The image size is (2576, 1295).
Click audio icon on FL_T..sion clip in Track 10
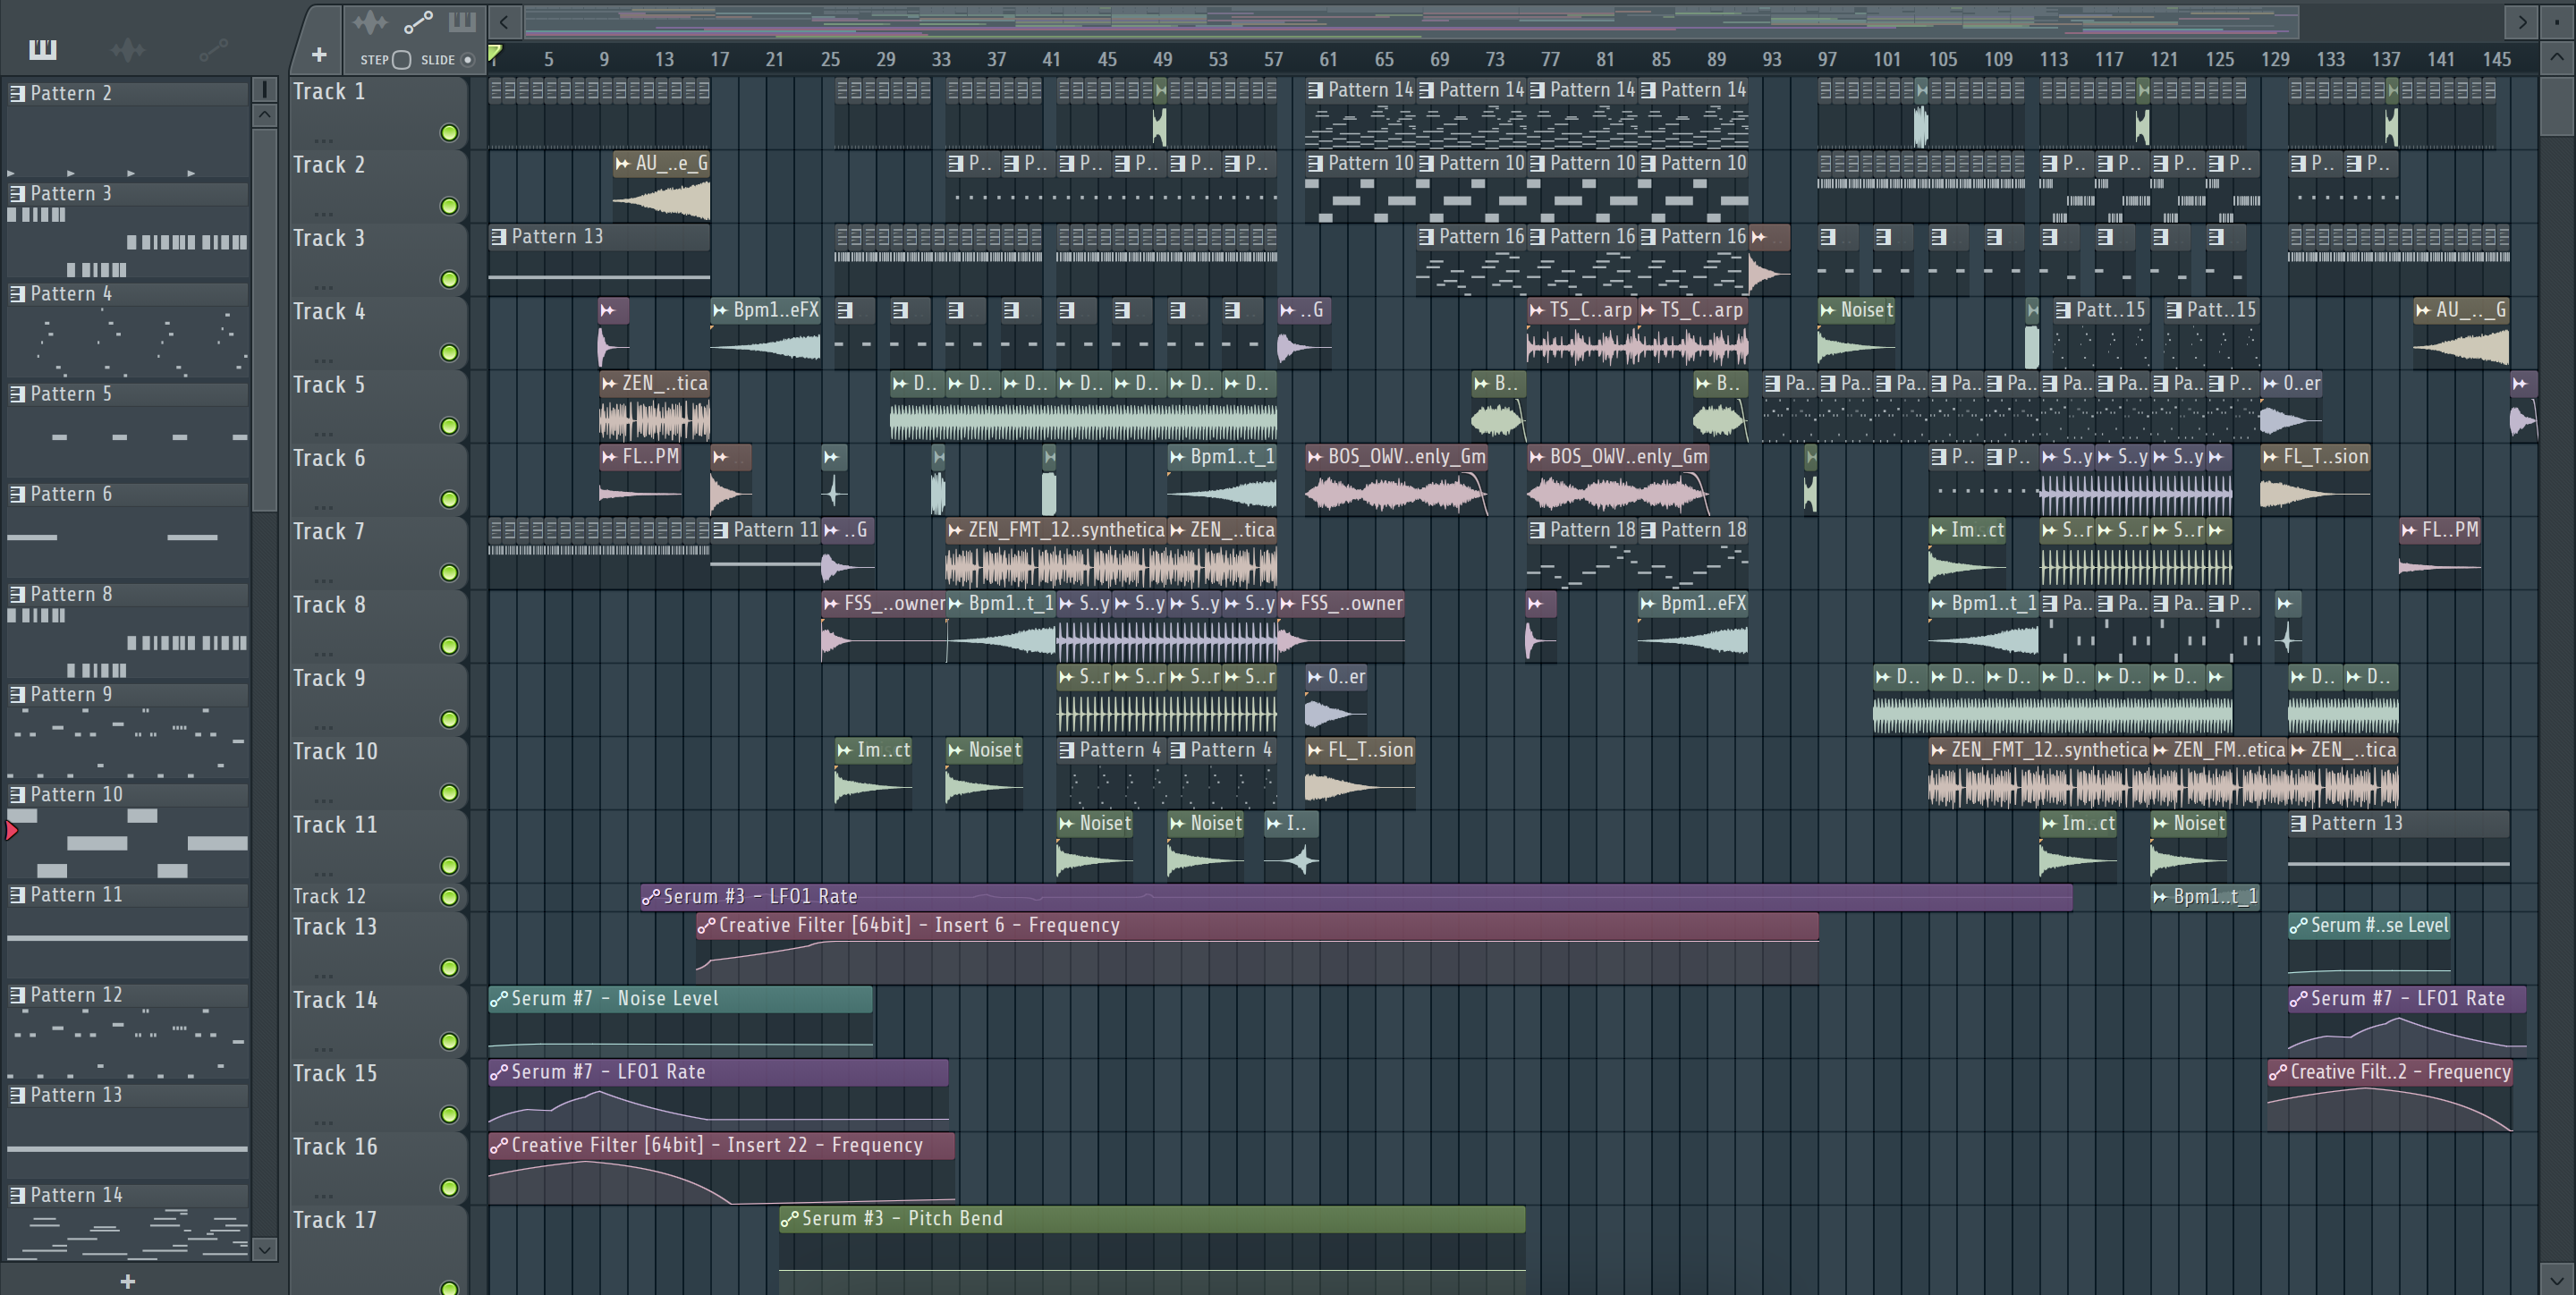pos(1315,750)
